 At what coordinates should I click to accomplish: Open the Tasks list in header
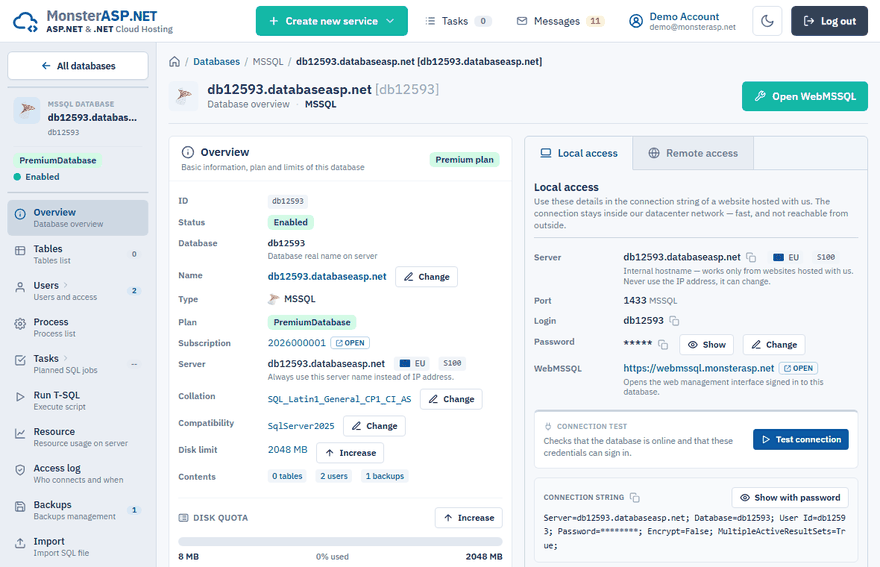[x=458, y=21]
